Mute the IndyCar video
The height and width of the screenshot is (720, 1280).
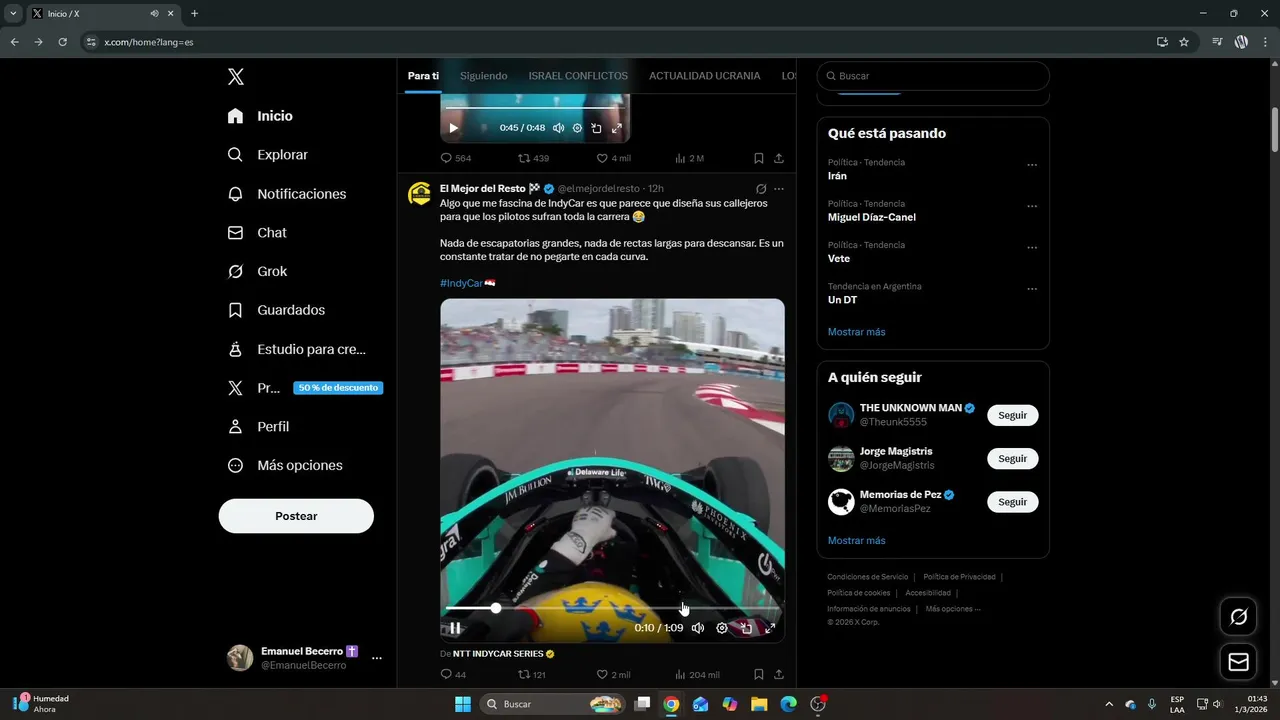pos(698,628)
